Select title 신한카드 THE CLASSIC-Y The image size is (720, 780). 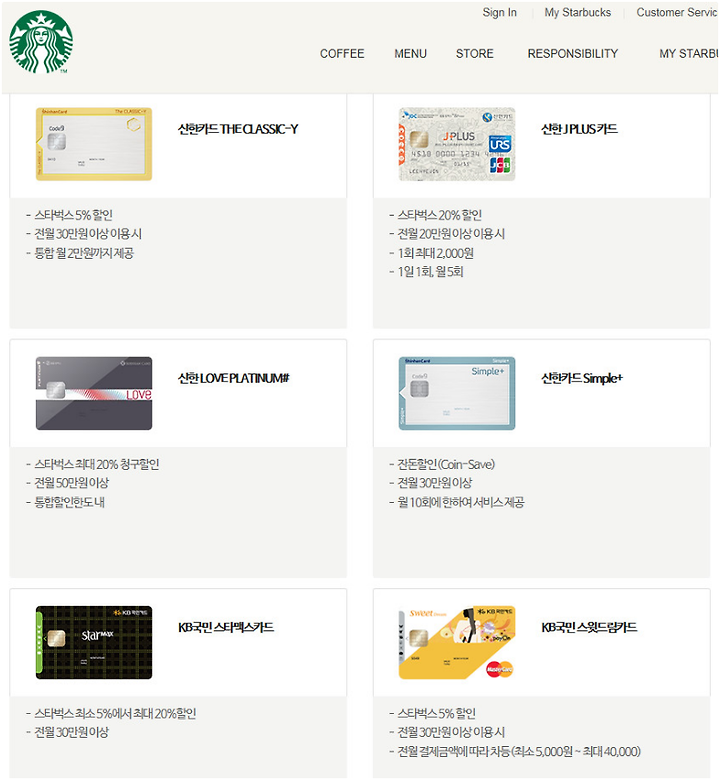coord(238,129)
